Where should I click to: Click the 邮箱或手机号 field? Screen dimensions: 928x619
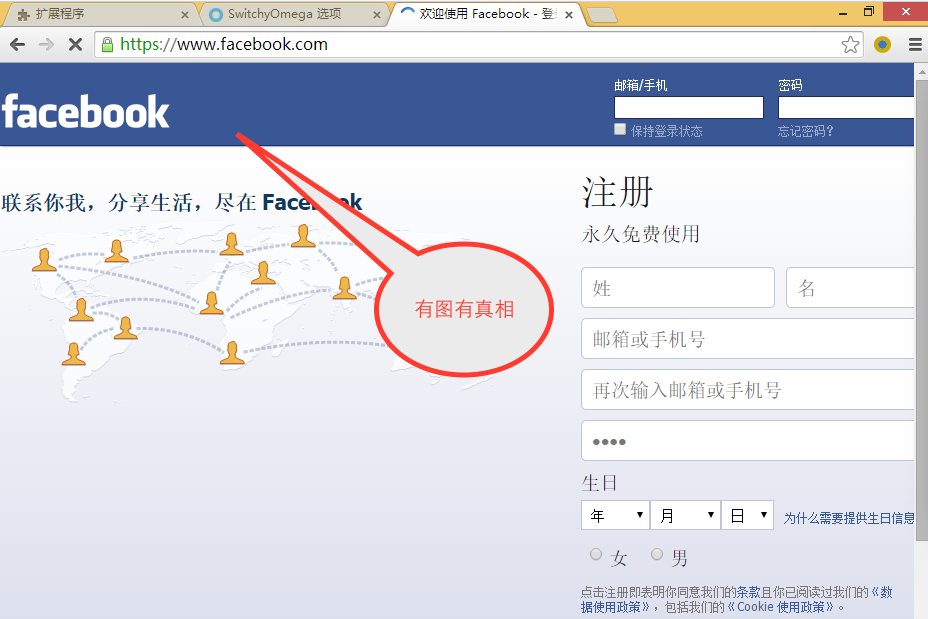pos(748,338)
